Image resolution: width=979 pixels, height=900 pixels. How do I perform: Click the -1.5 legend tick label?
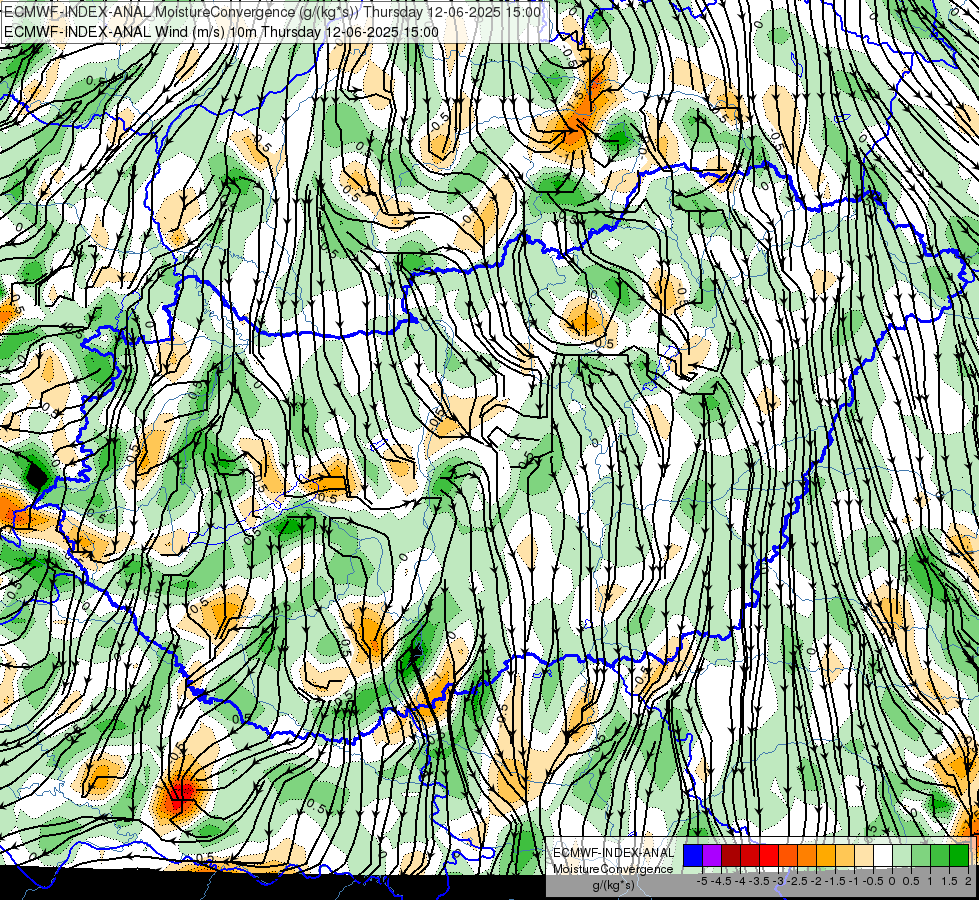[835, 881]
